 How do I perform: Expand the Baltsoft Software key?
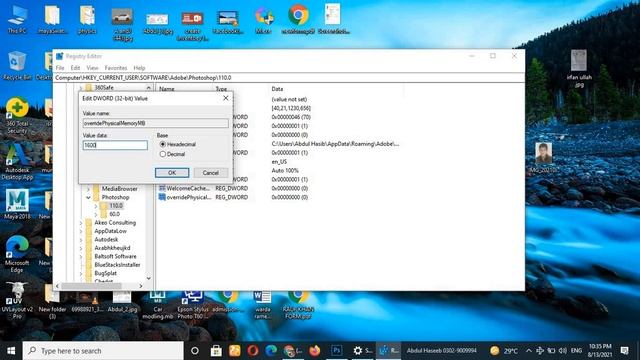(x=81, y=256)
